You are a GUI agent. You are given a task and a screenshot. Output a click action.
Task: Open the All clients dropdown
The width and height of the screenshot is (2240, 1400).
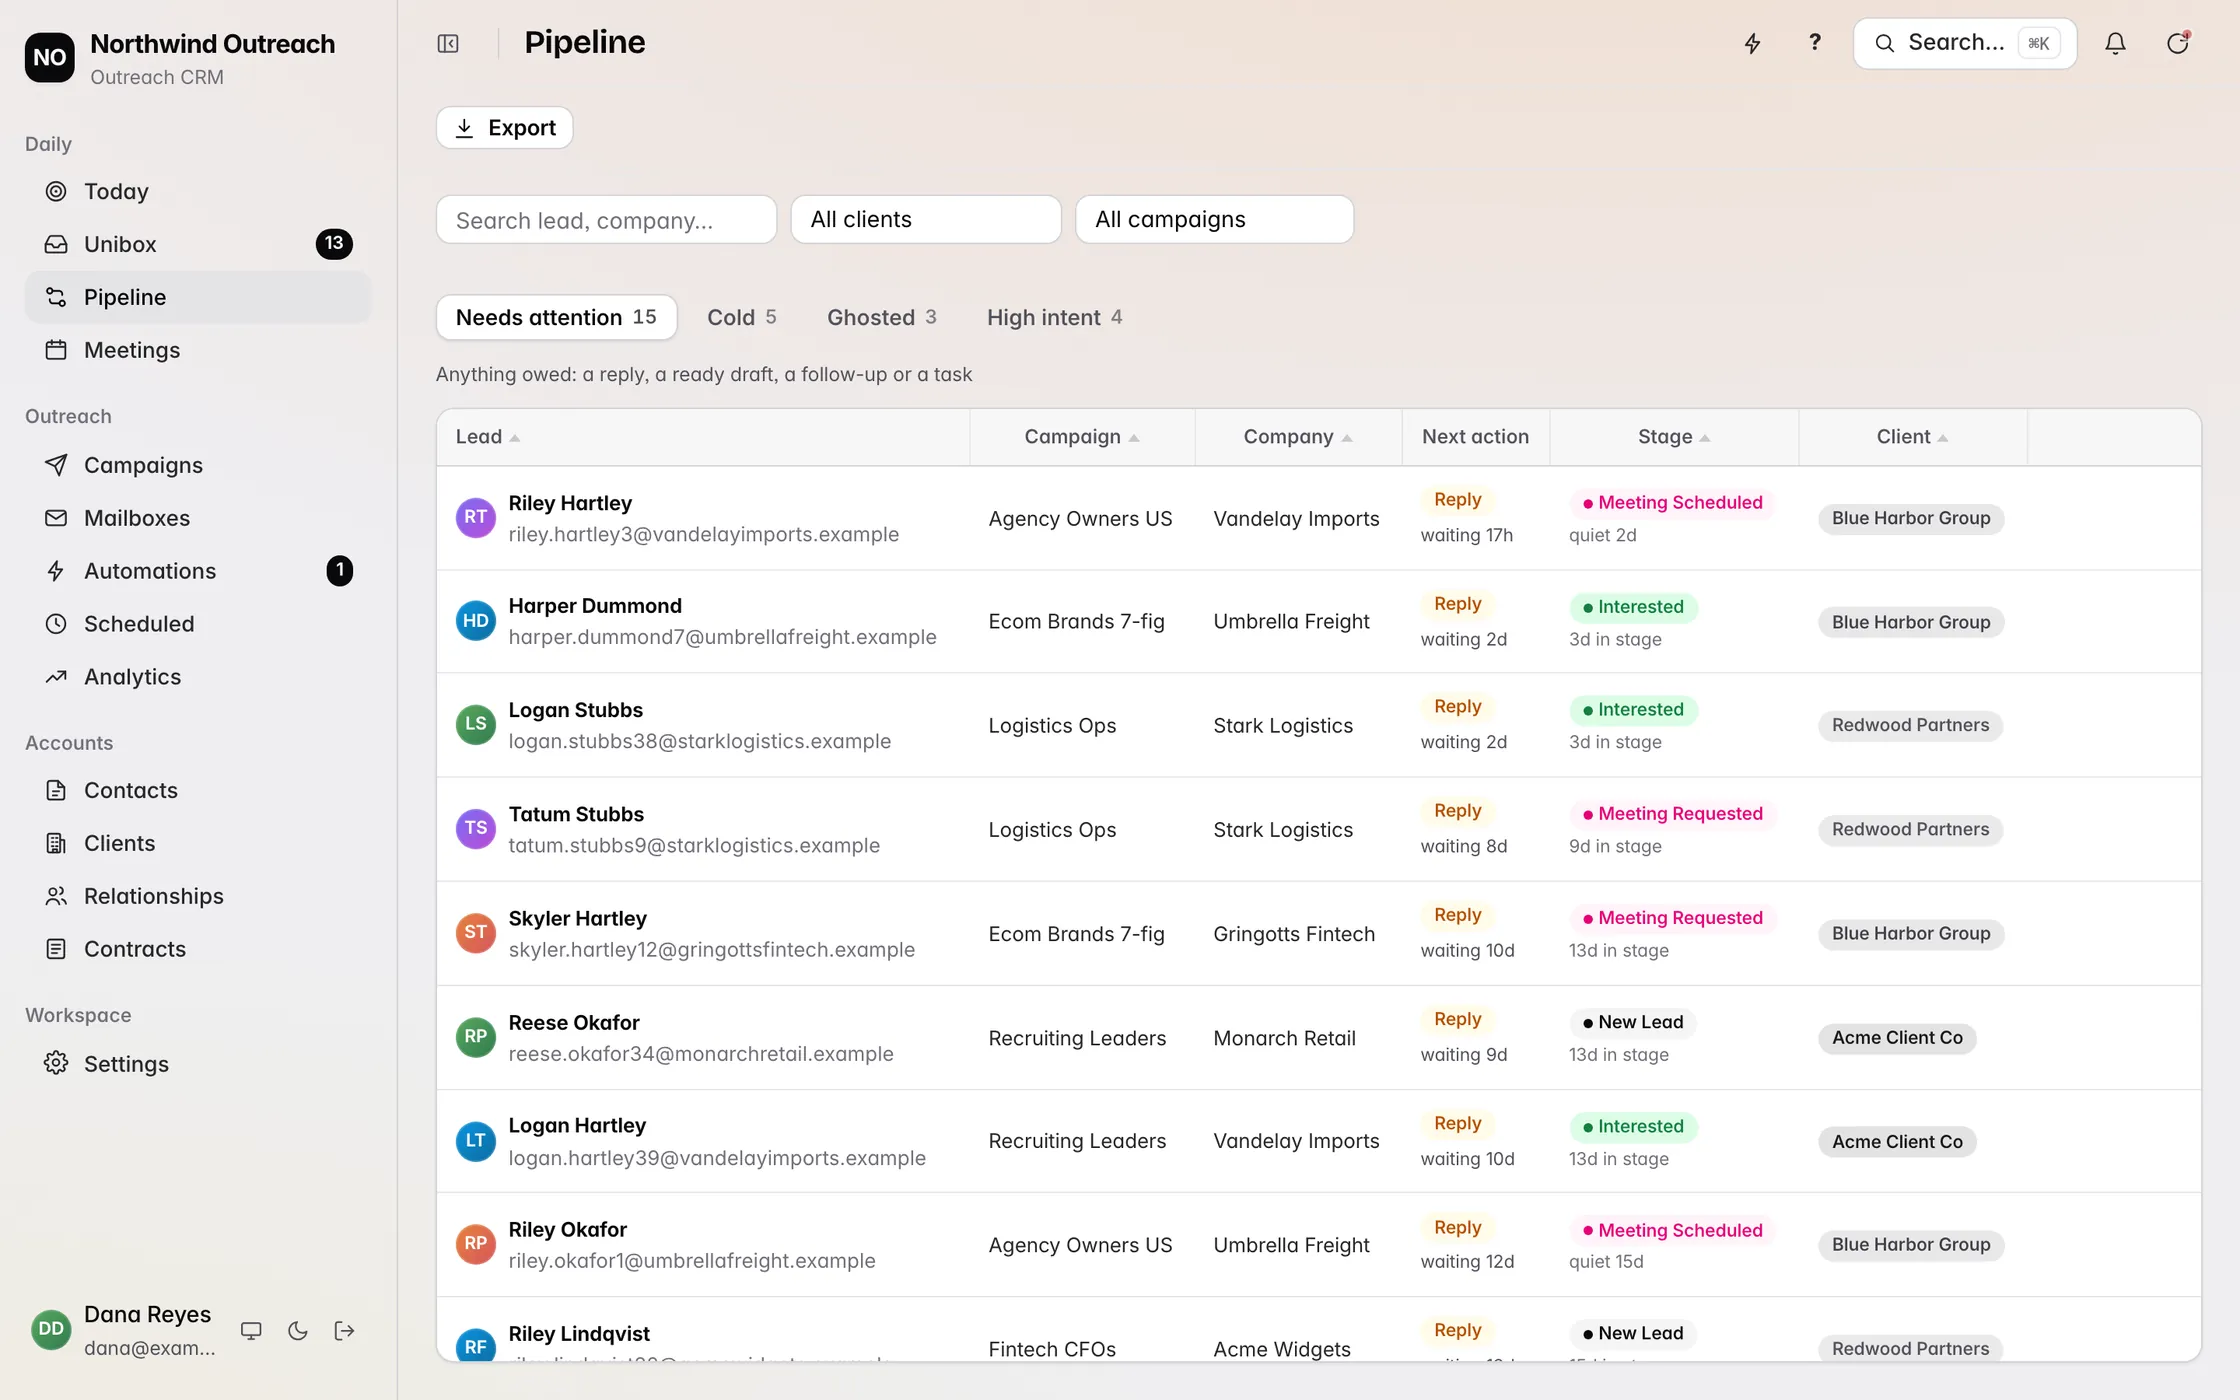click(x=926, y=219)
